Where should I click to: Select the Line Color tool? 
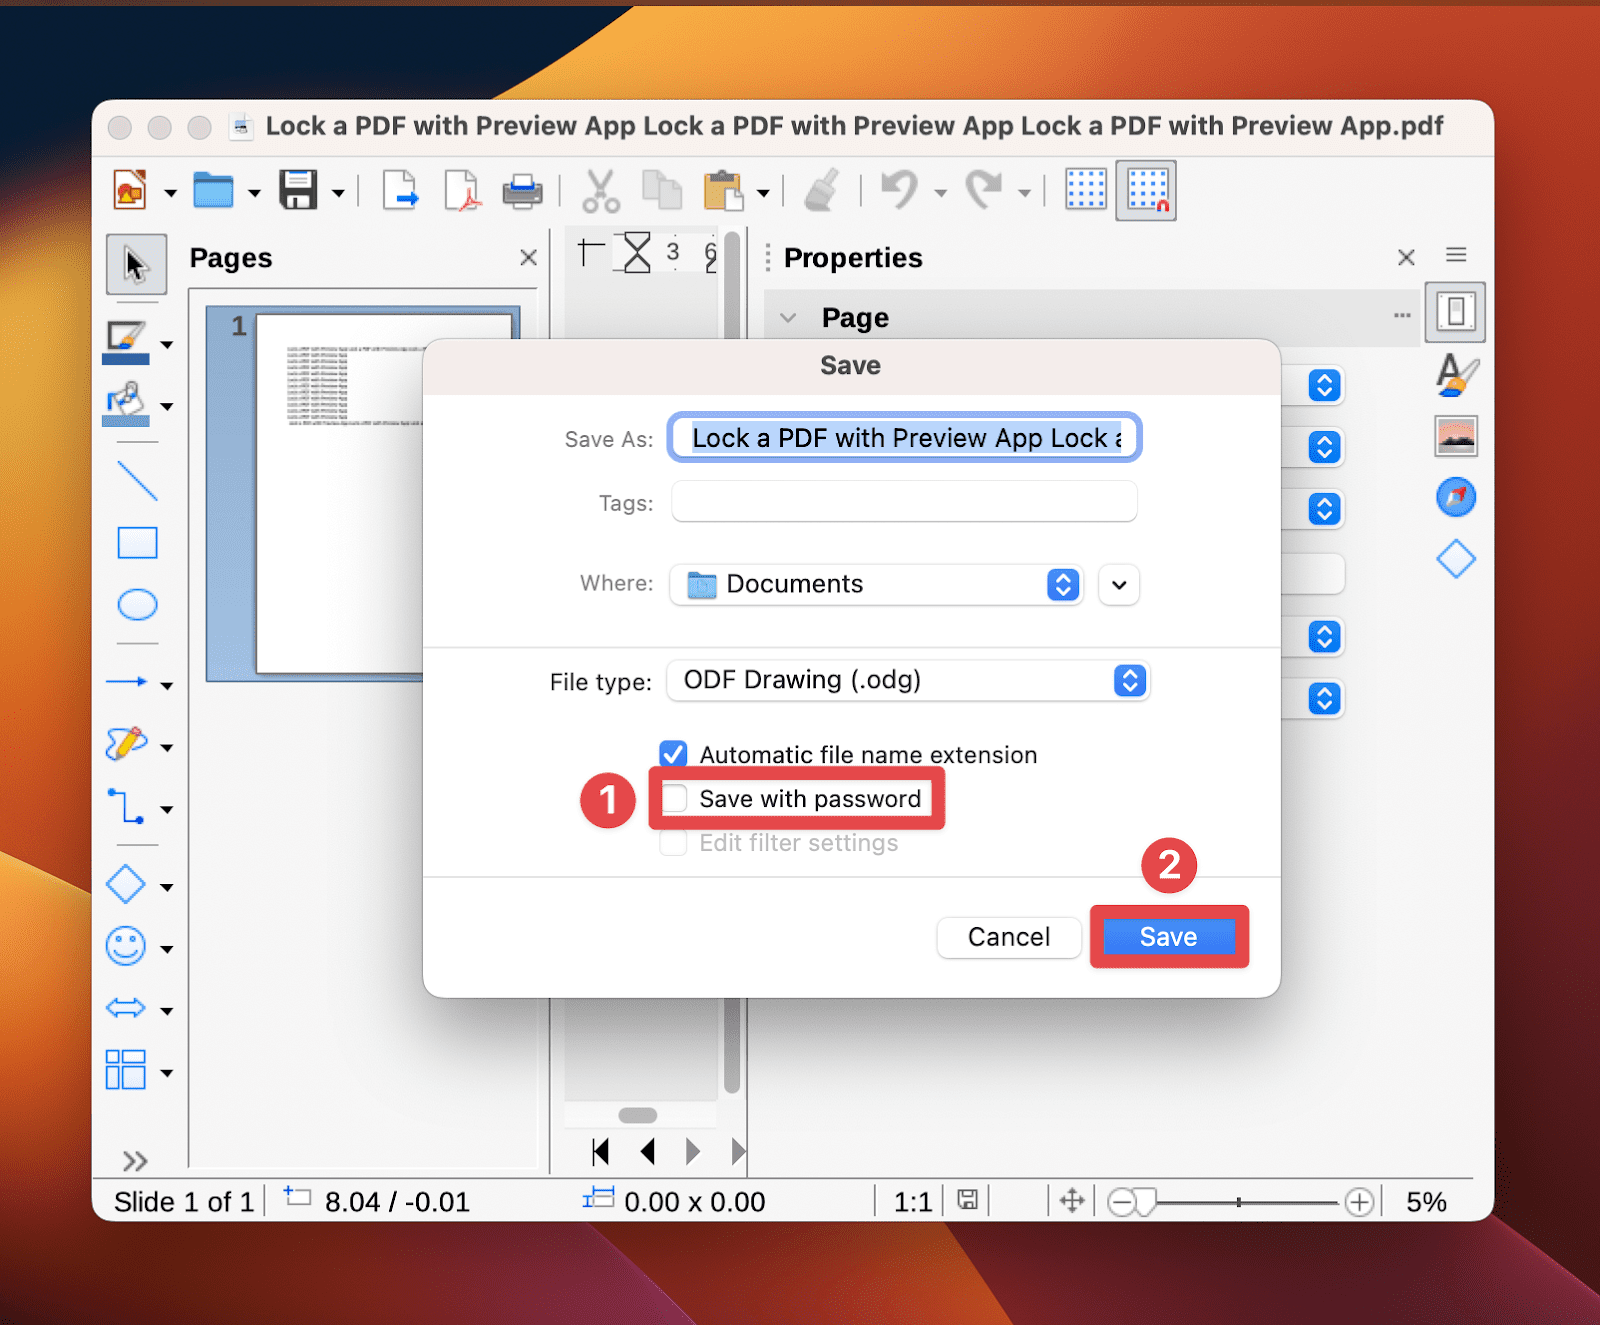pos(126,343)
